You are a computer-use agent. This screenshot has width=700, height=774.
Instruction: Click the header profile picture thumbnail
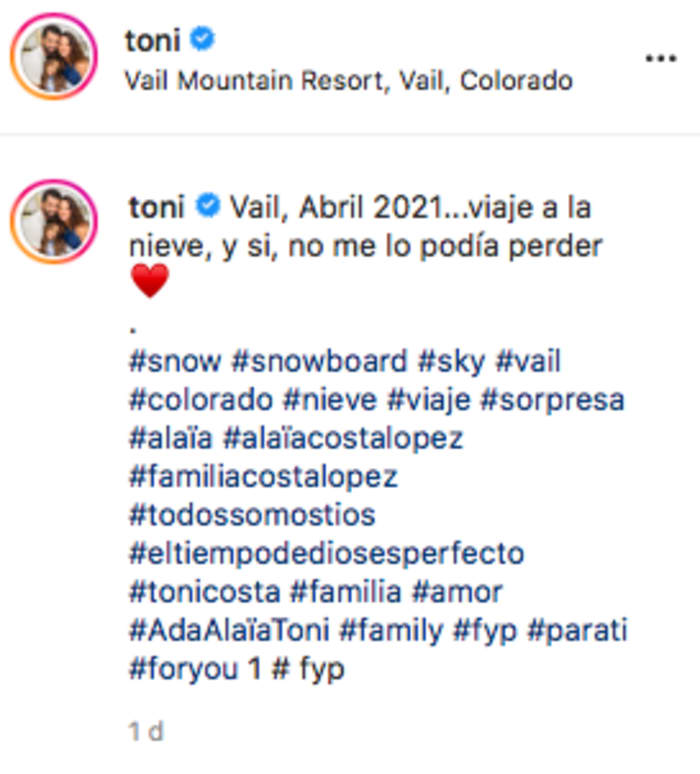pyautogui.click(x=53, y=57)
